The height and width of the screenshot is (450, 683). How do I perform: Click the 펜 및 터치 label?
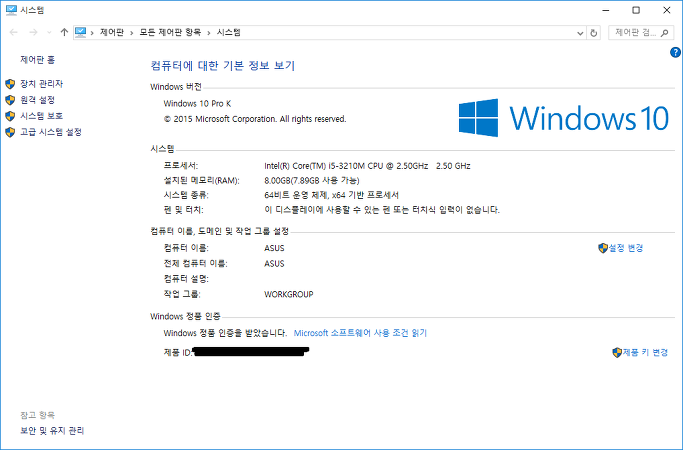[x=183, y=210]
